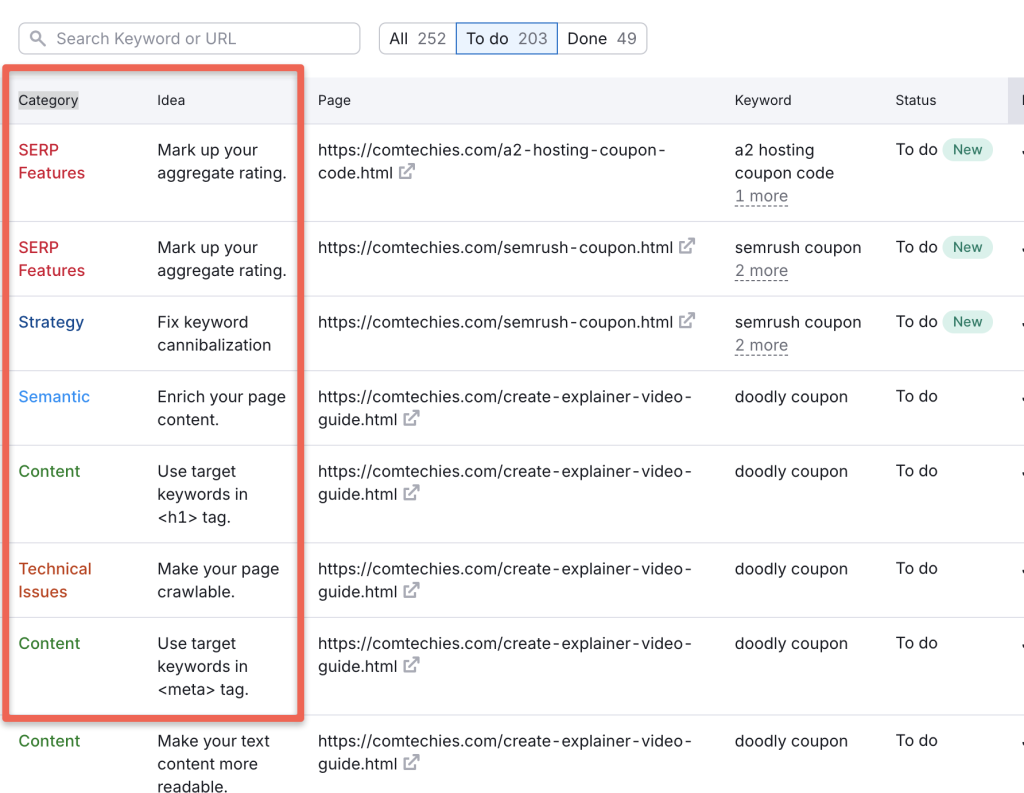Sort the list by the Category column
This screenshot has width=1024, height=793.
[x=48, y=100]
